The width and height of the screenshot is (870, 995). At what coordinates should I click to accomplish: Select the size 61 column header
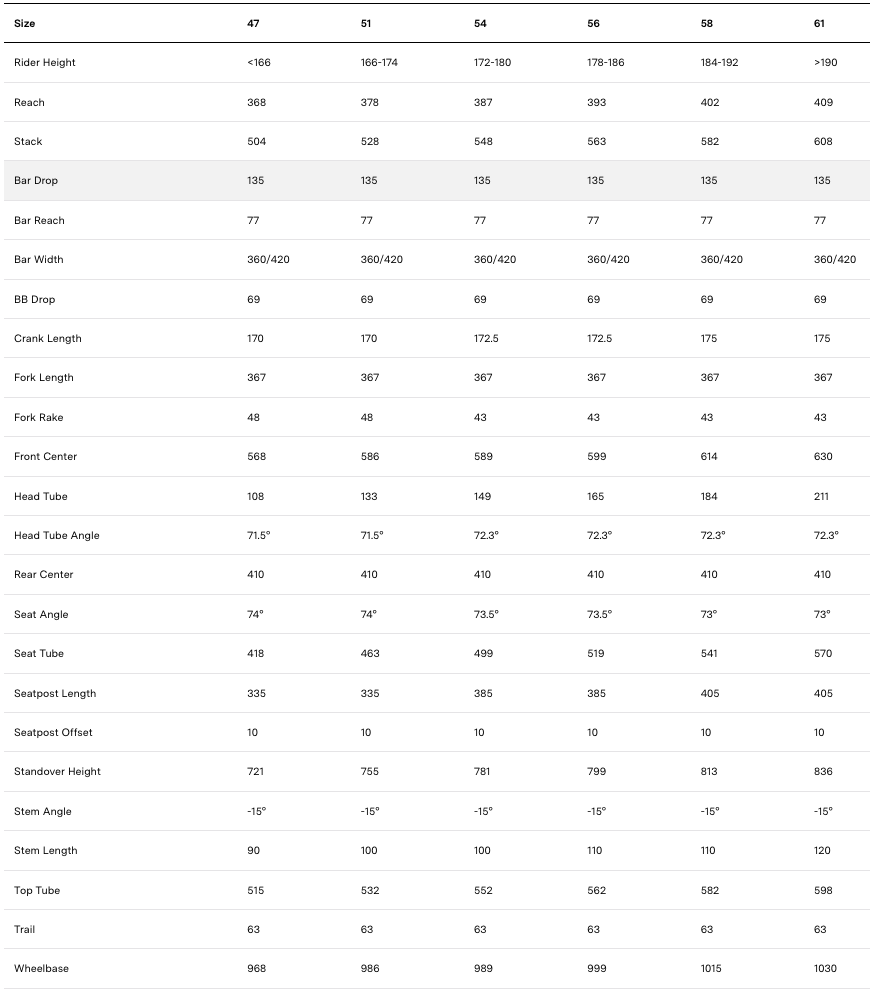[820, 23]
